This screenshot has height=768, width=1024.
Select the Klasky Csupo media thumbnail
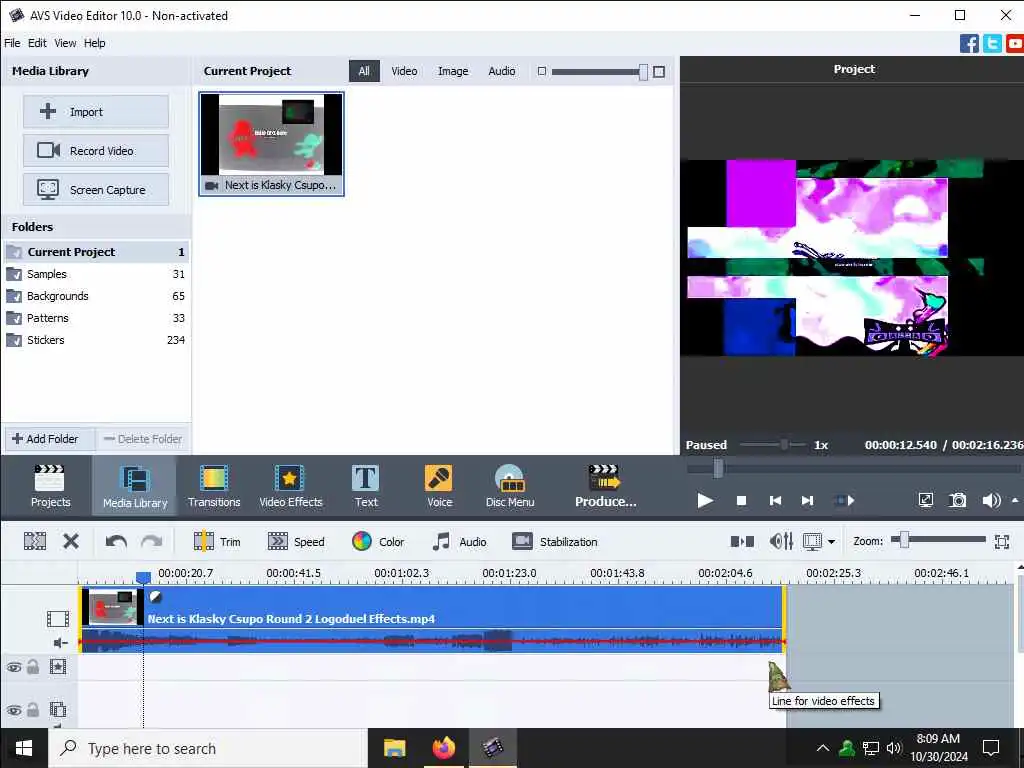pos(271,144)
